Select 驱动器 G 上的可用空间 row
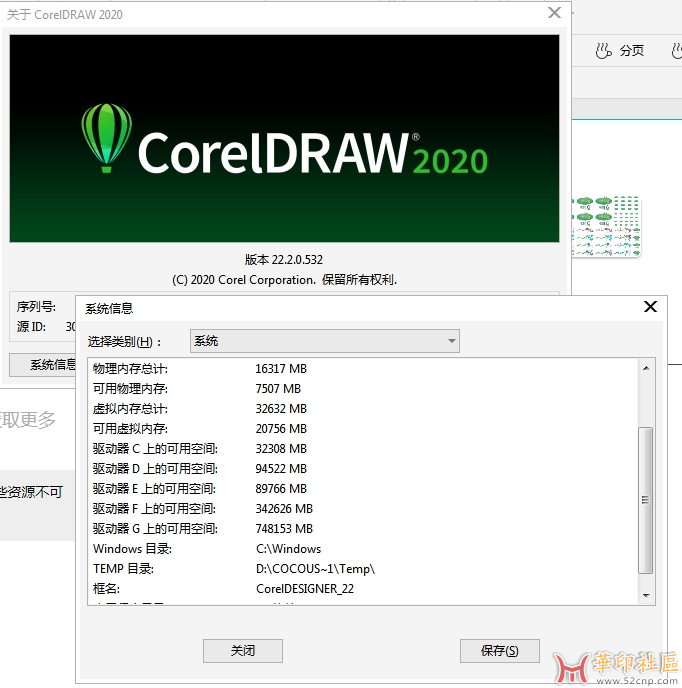The height and width of the screenshot is (688, 682). 363,529
